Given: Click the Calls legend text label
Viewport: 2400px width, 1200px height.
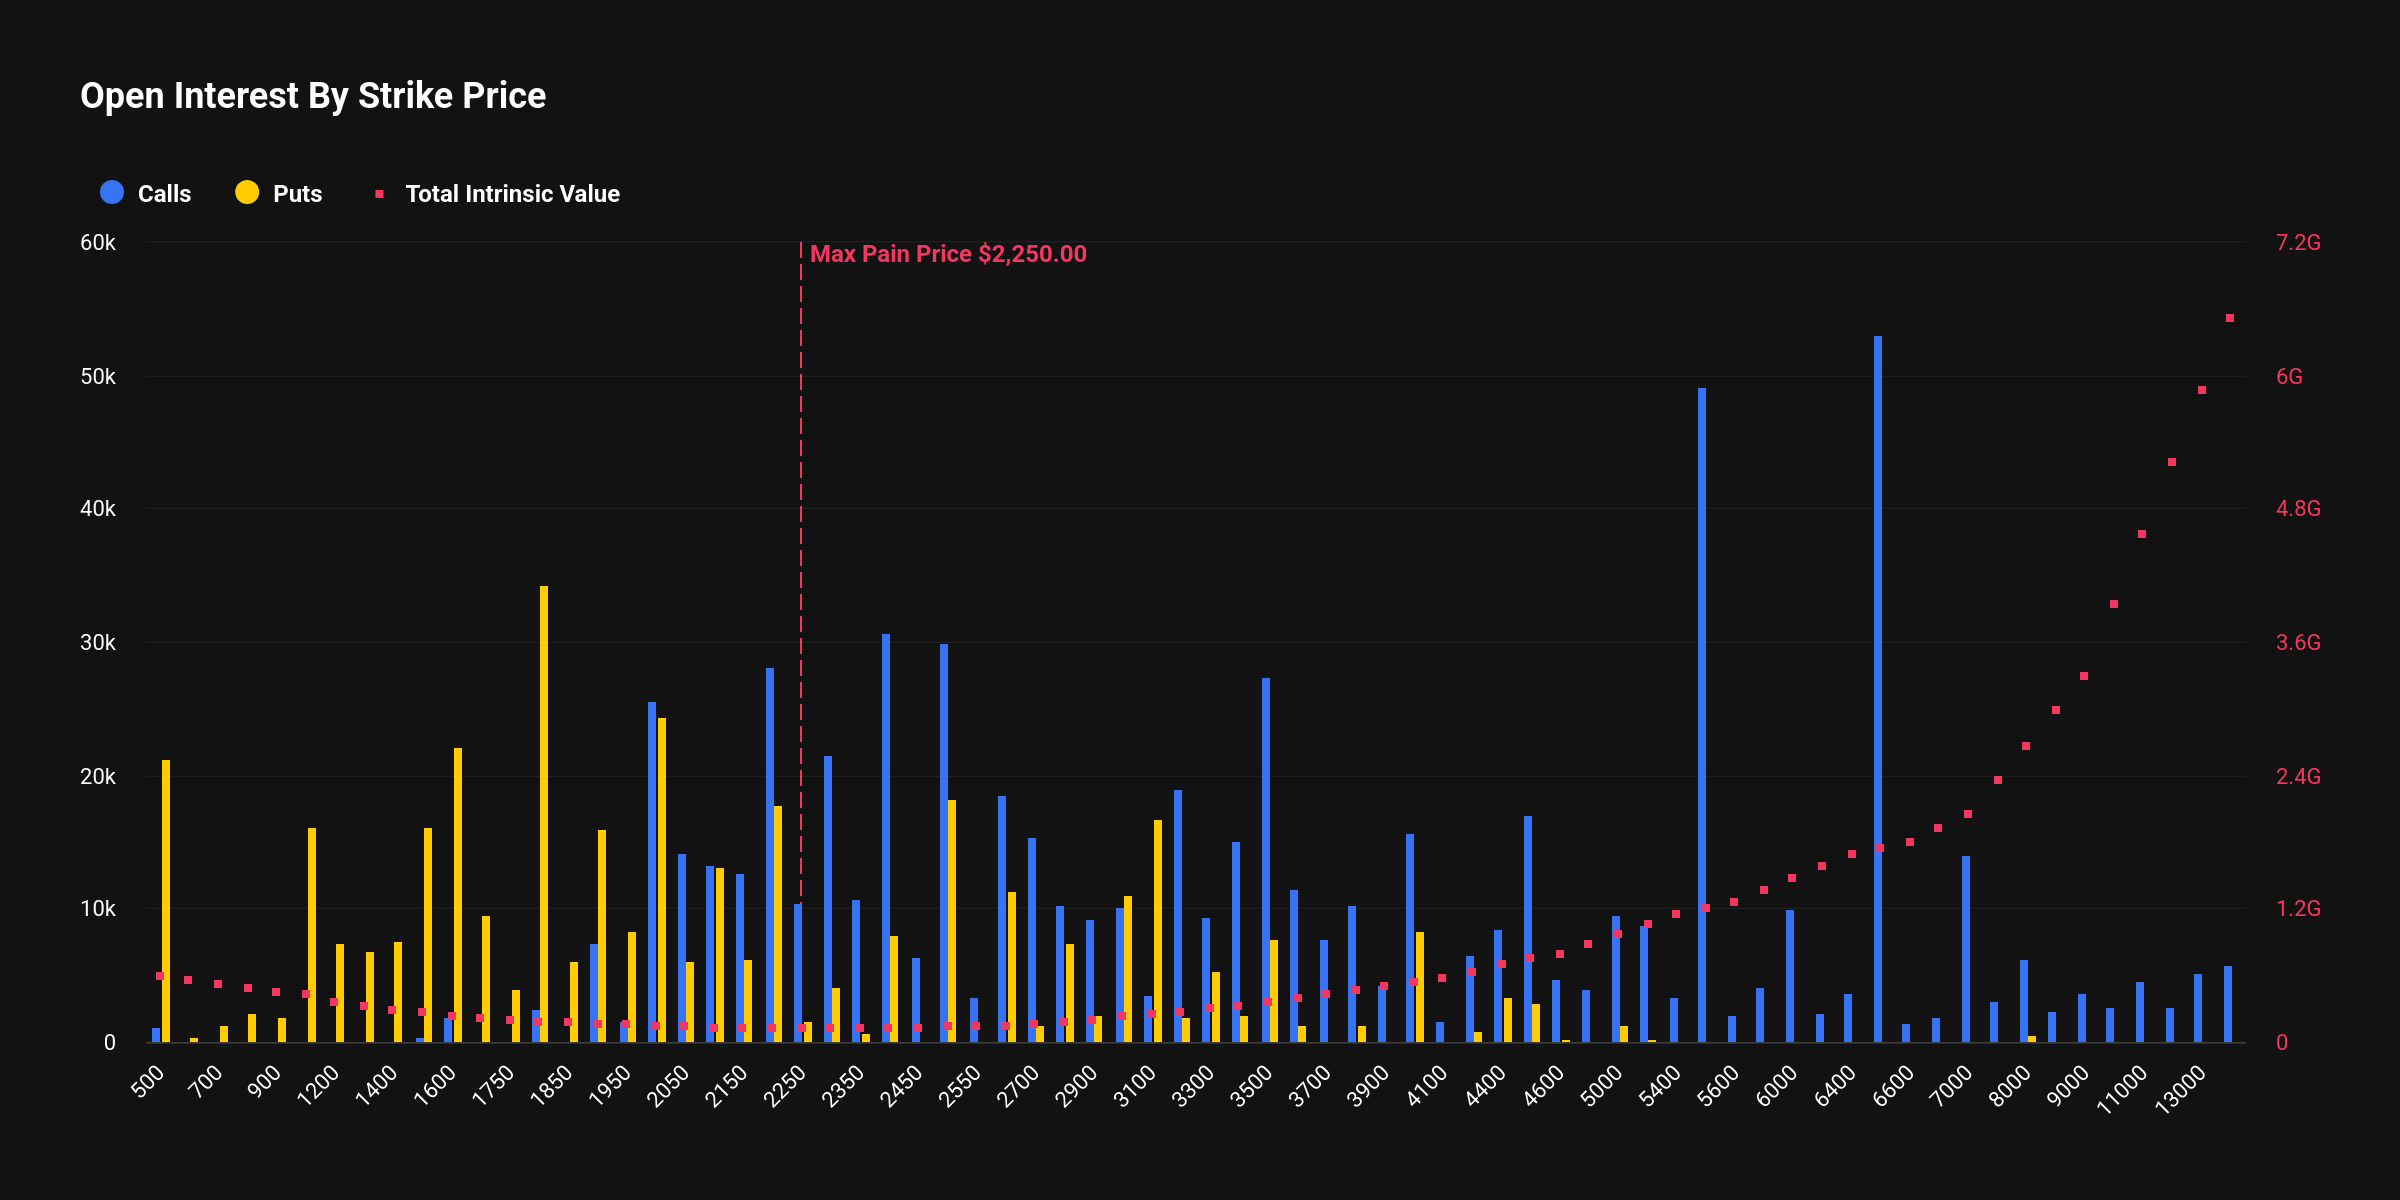Looking at the screenshot, I should [x=163, y=193].
